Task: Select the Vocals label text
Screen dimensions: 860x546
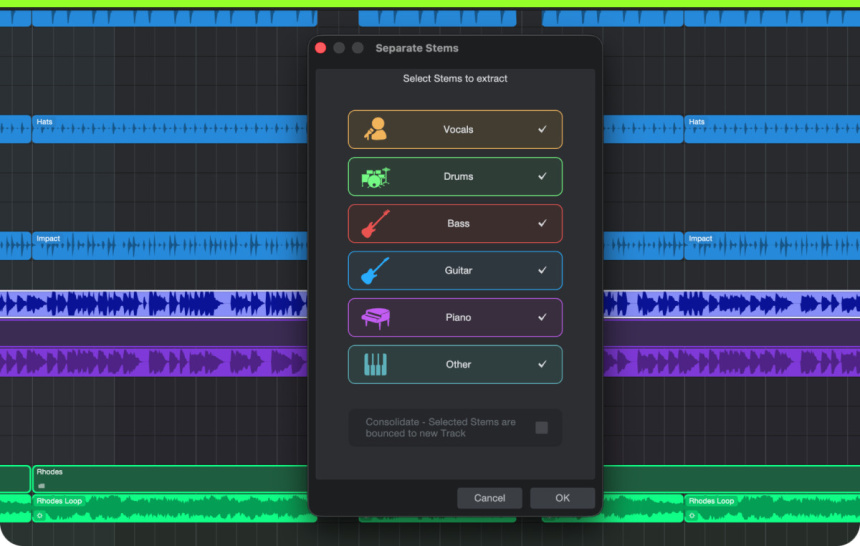Action: pyautogui.click(x=458, y=130)
